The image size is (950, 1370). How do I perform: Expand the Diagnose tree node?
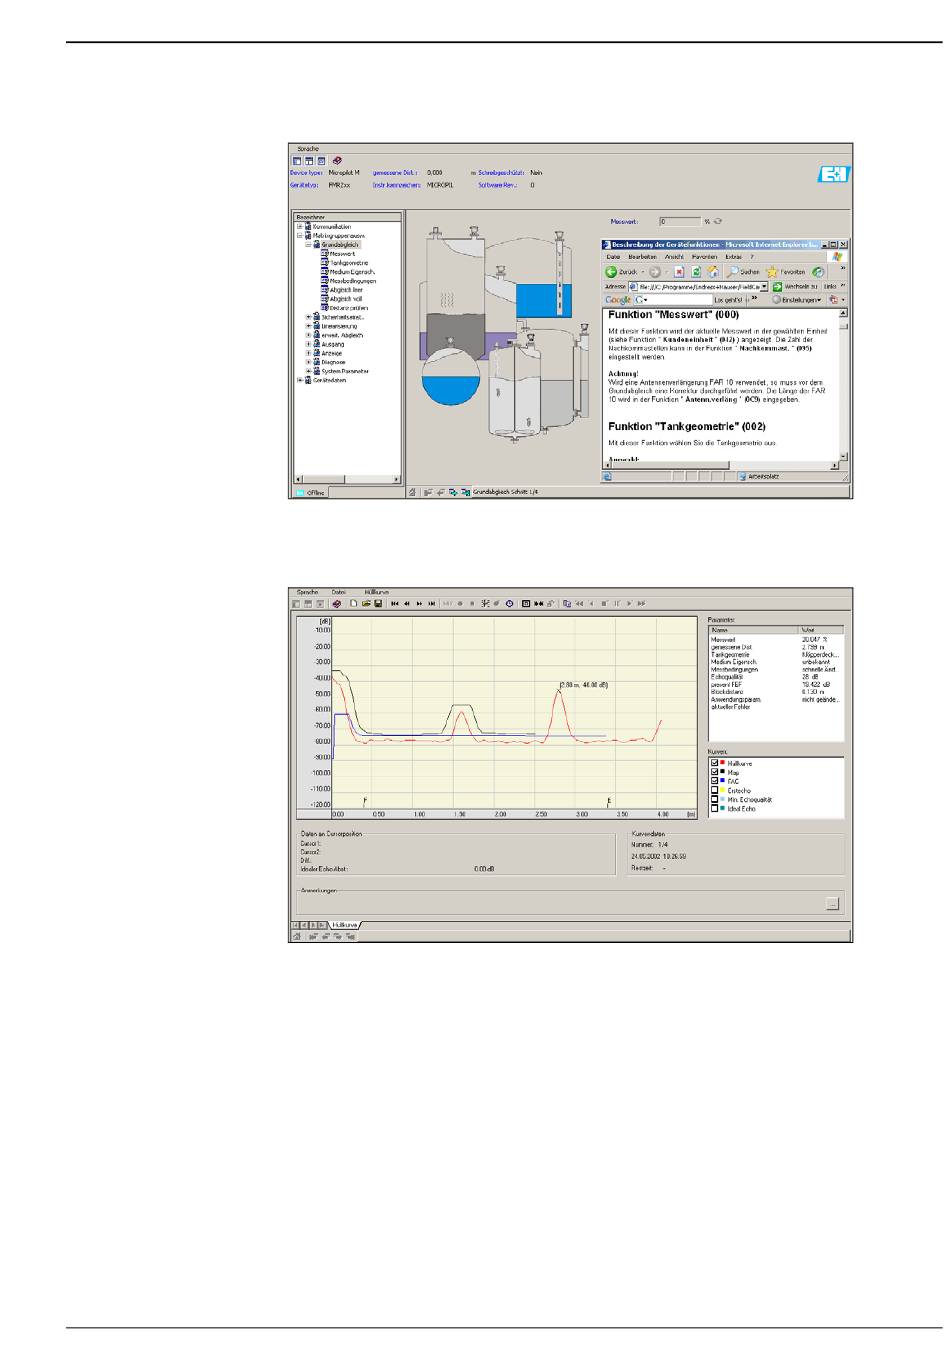(308, 362)
